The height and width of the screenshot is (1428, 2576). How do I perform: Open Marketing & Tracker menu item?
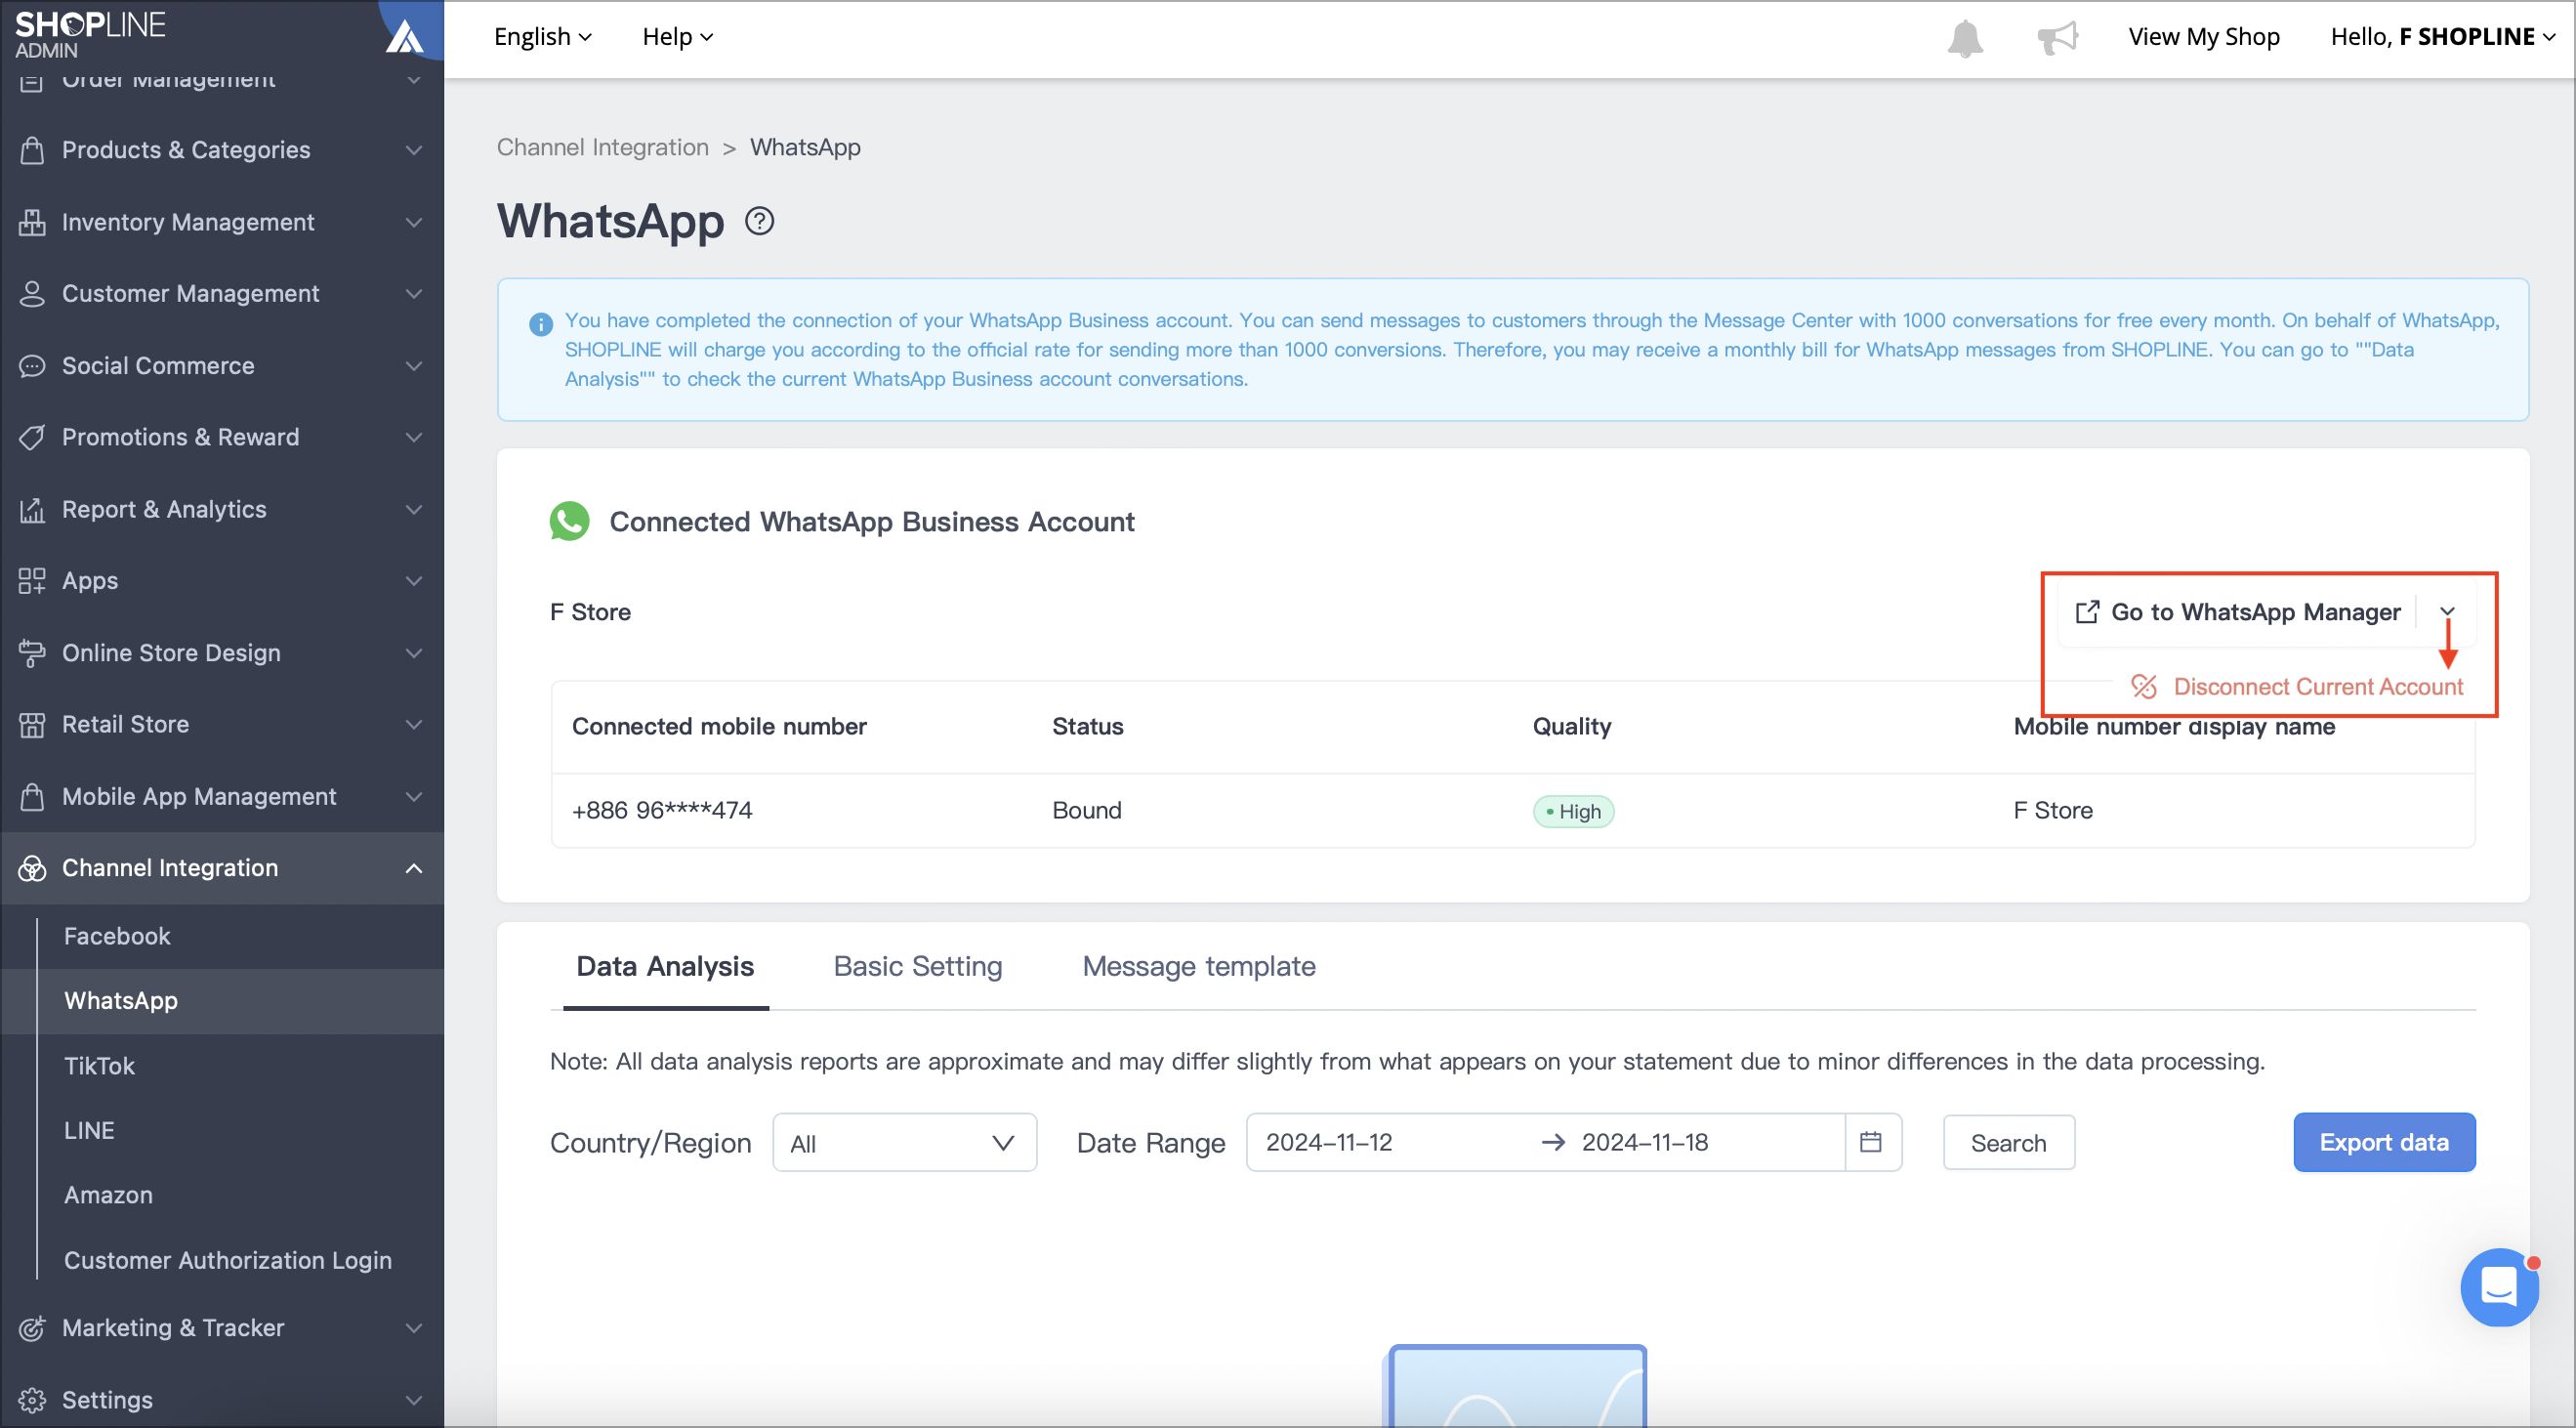[x=222, y=1328]
